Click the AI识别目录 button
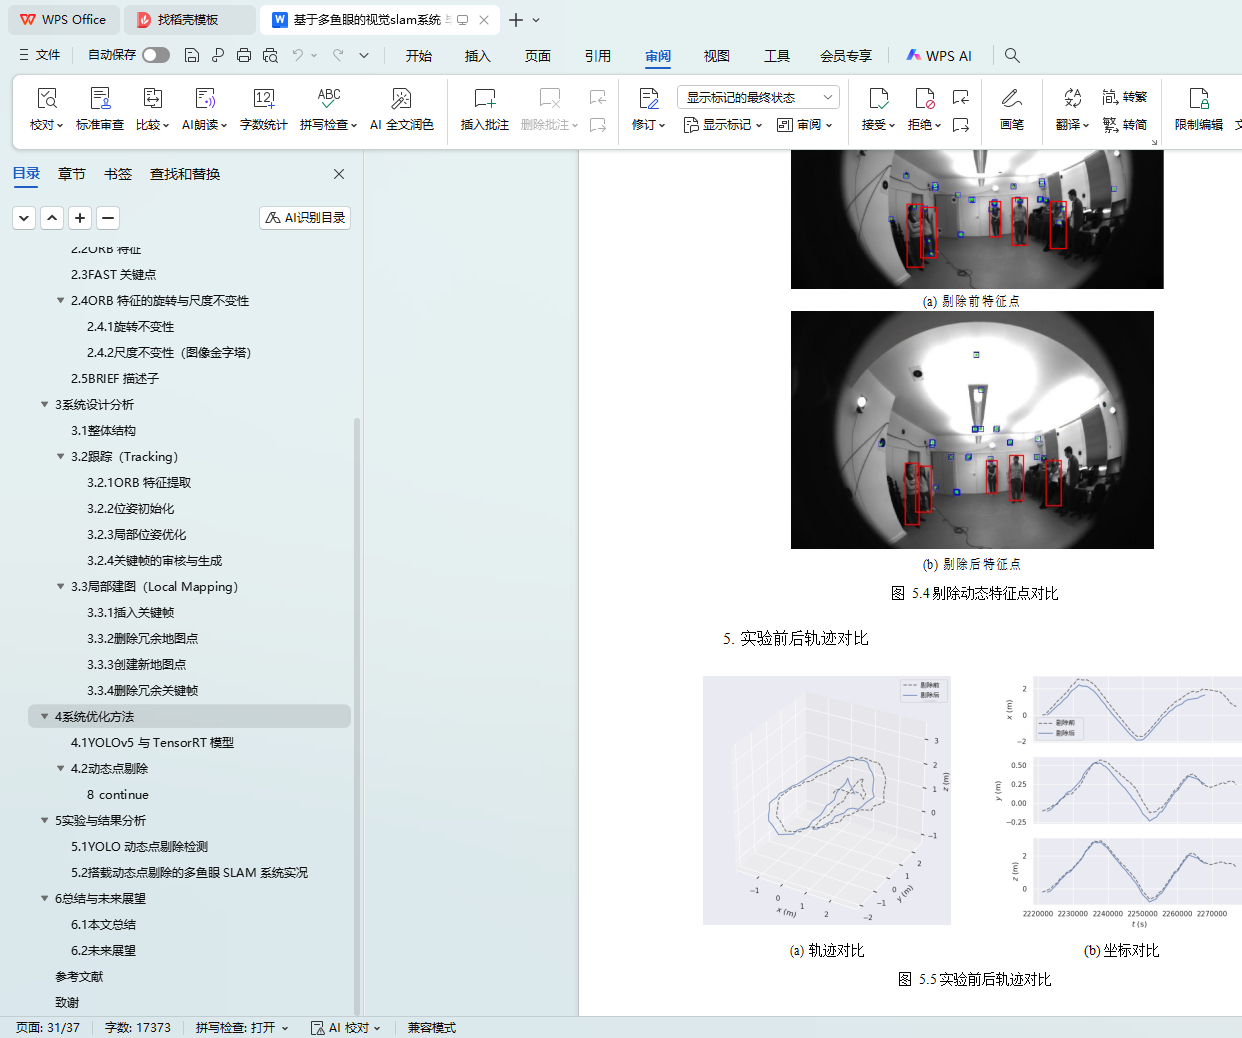 coord(305,217)
